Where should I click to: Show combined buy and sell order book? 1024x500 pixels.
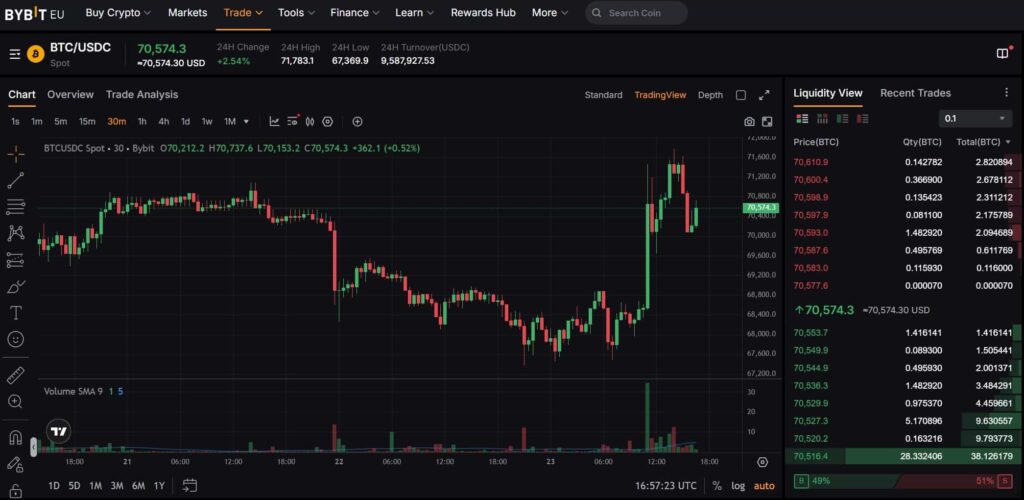(x=803, y=119)
